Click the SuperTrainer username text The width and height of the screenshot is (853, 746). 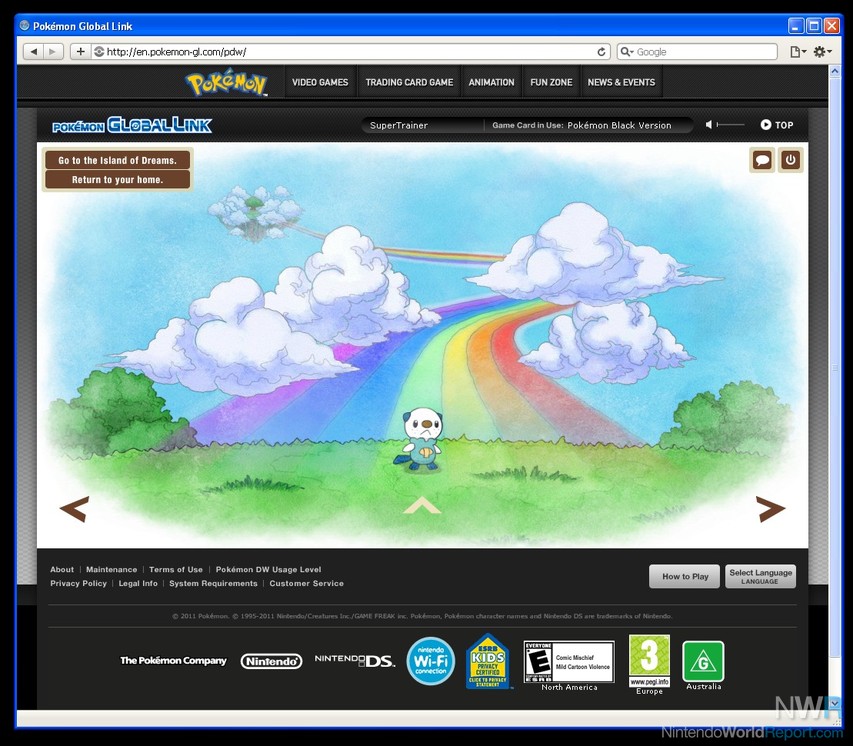[x=399, y=125]
